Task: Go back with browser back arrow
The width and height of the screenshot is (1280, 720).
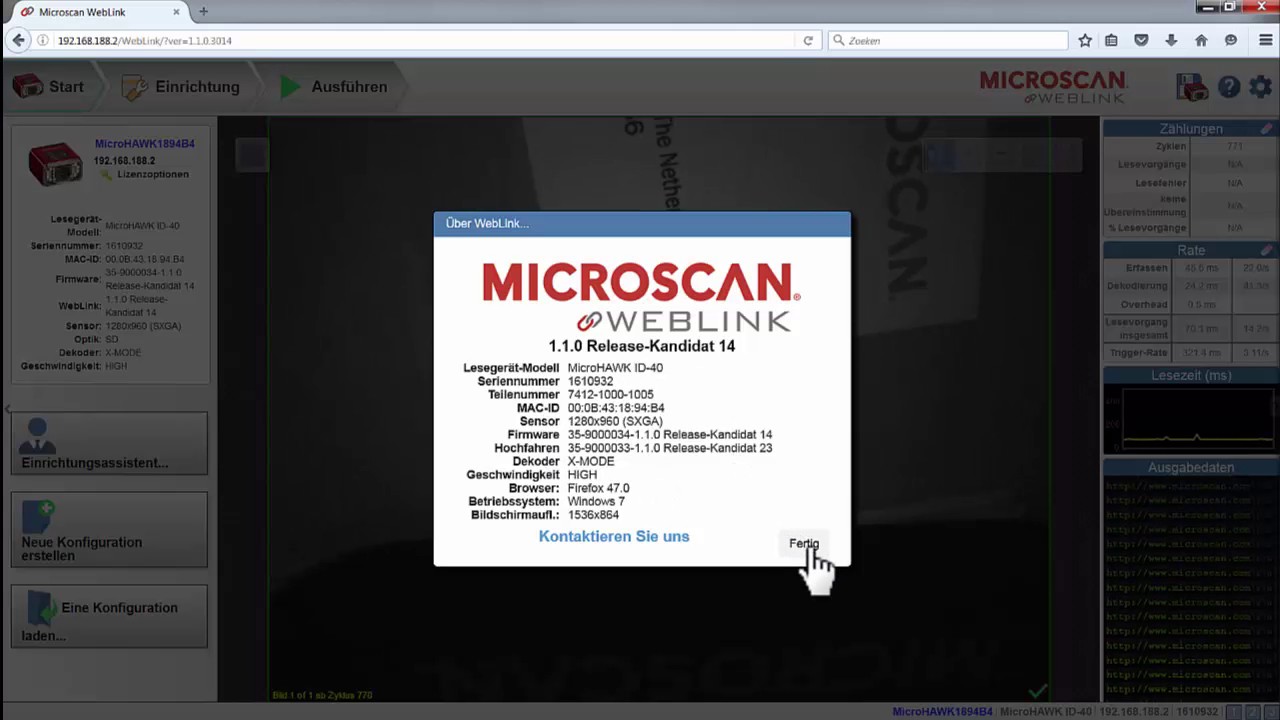Action: point(18,41)
